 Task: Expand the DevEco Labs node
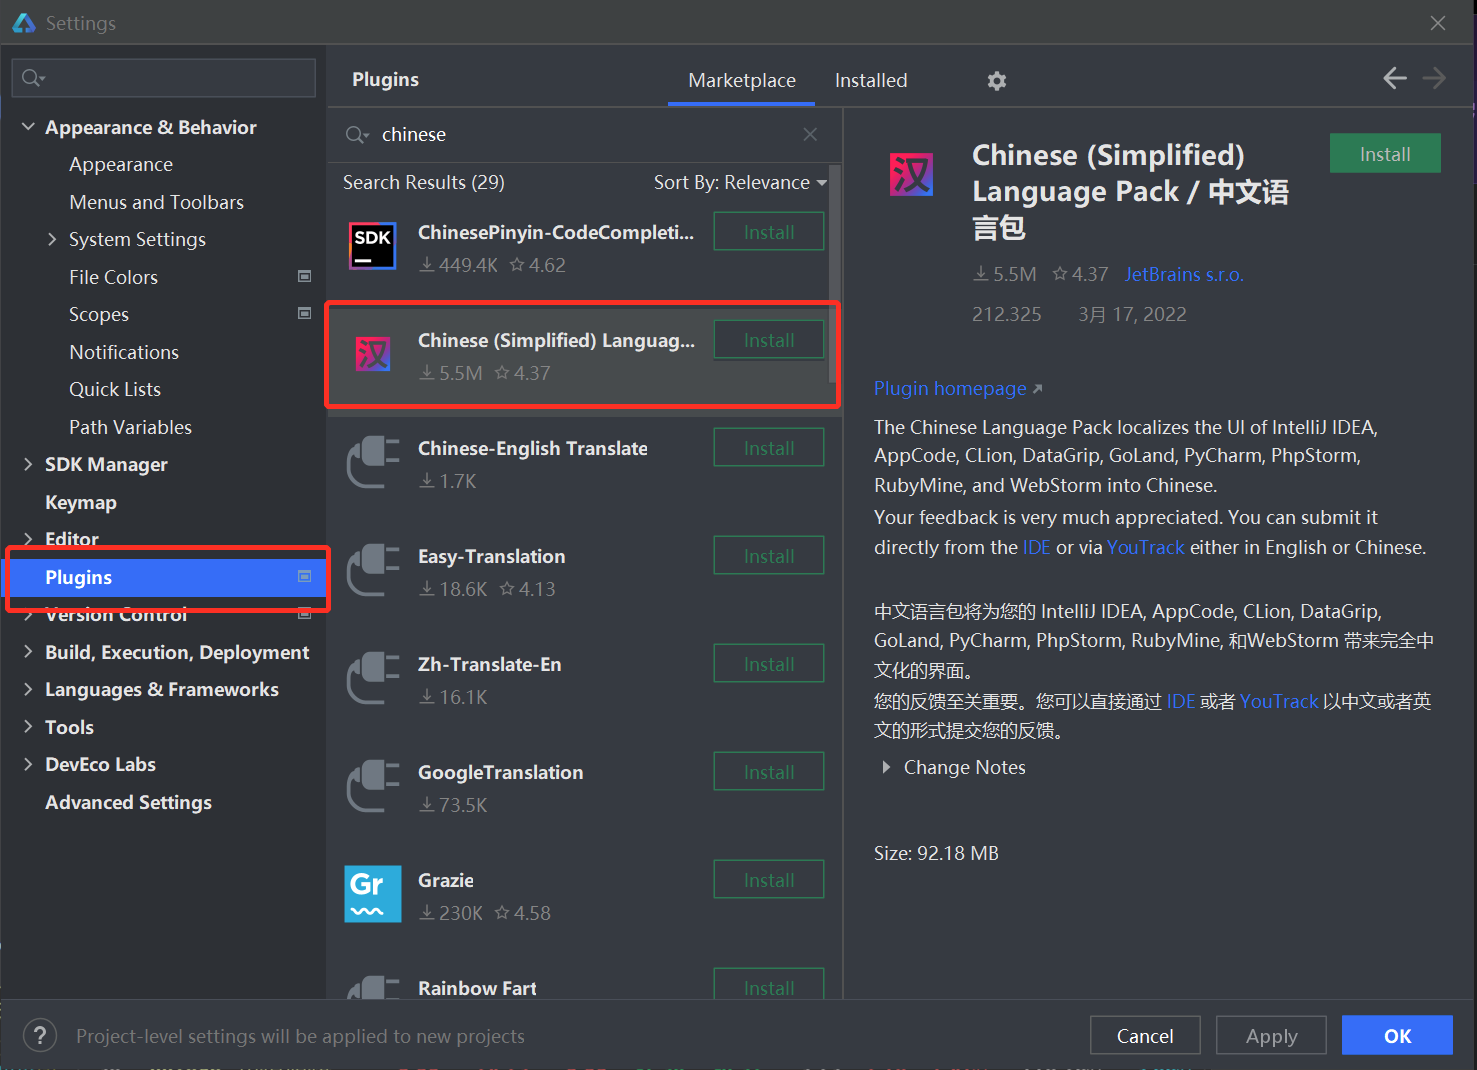click(x=28, y=764)
